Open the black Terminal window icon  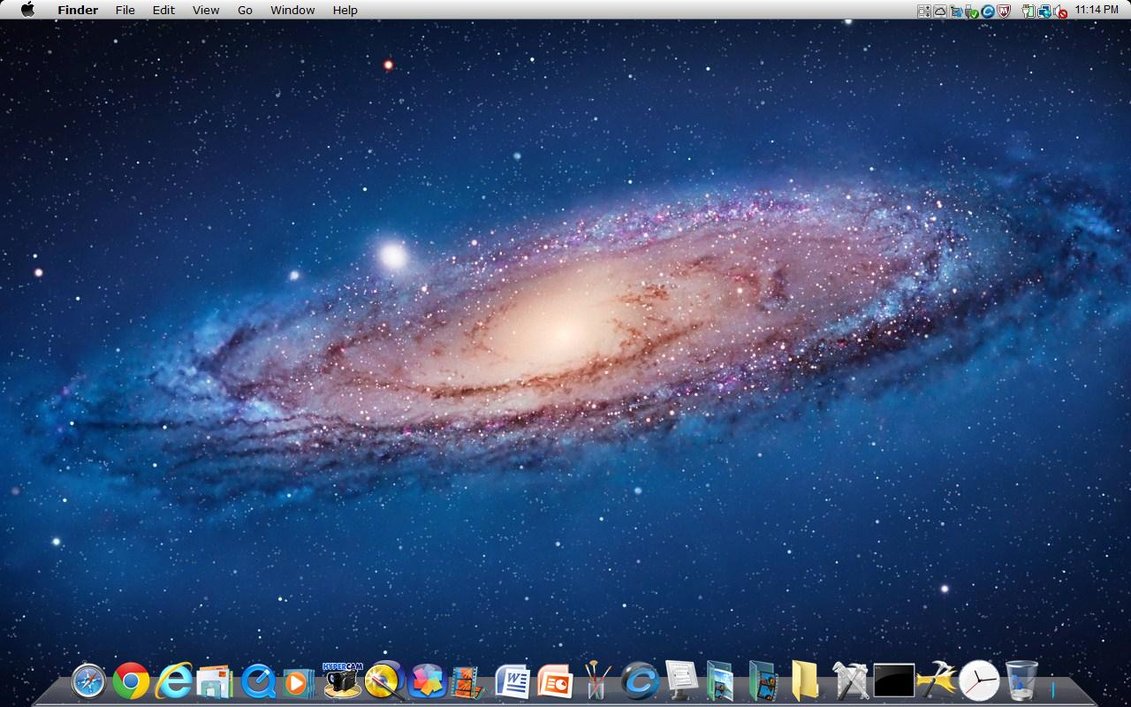point(893,681)
